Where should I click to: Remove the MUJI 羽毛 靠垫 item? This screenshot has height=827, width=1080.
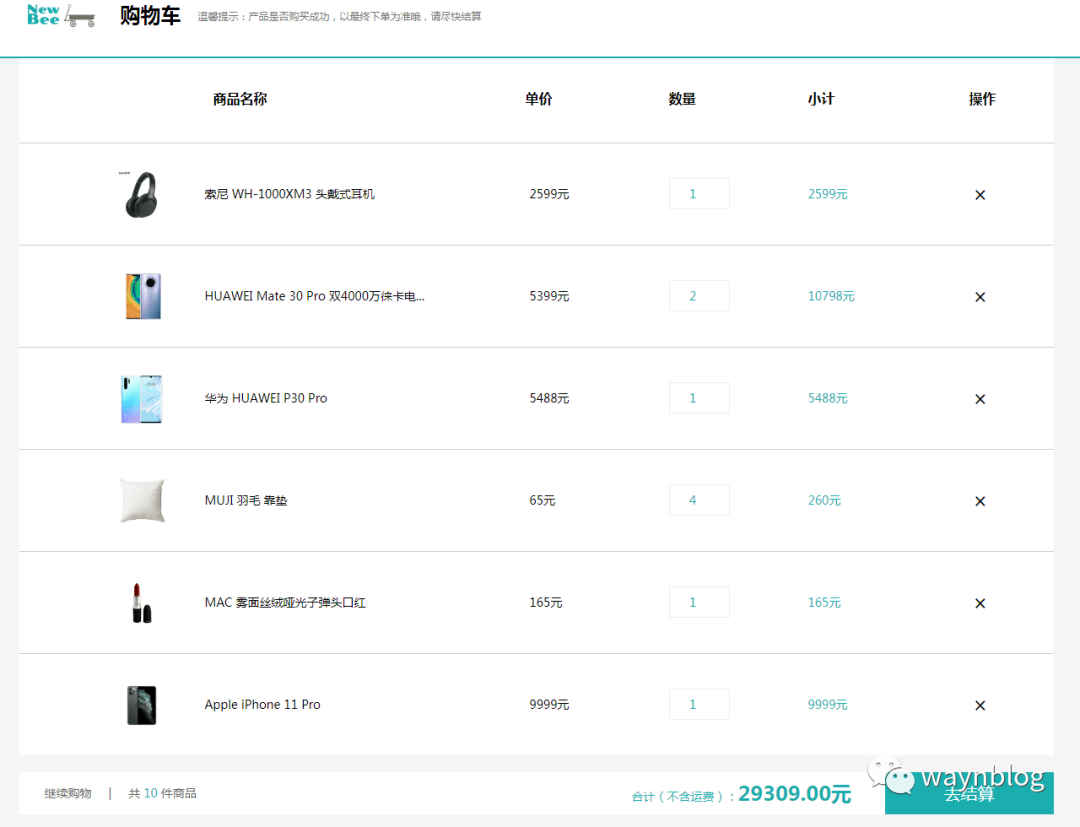tap(980, 501)
